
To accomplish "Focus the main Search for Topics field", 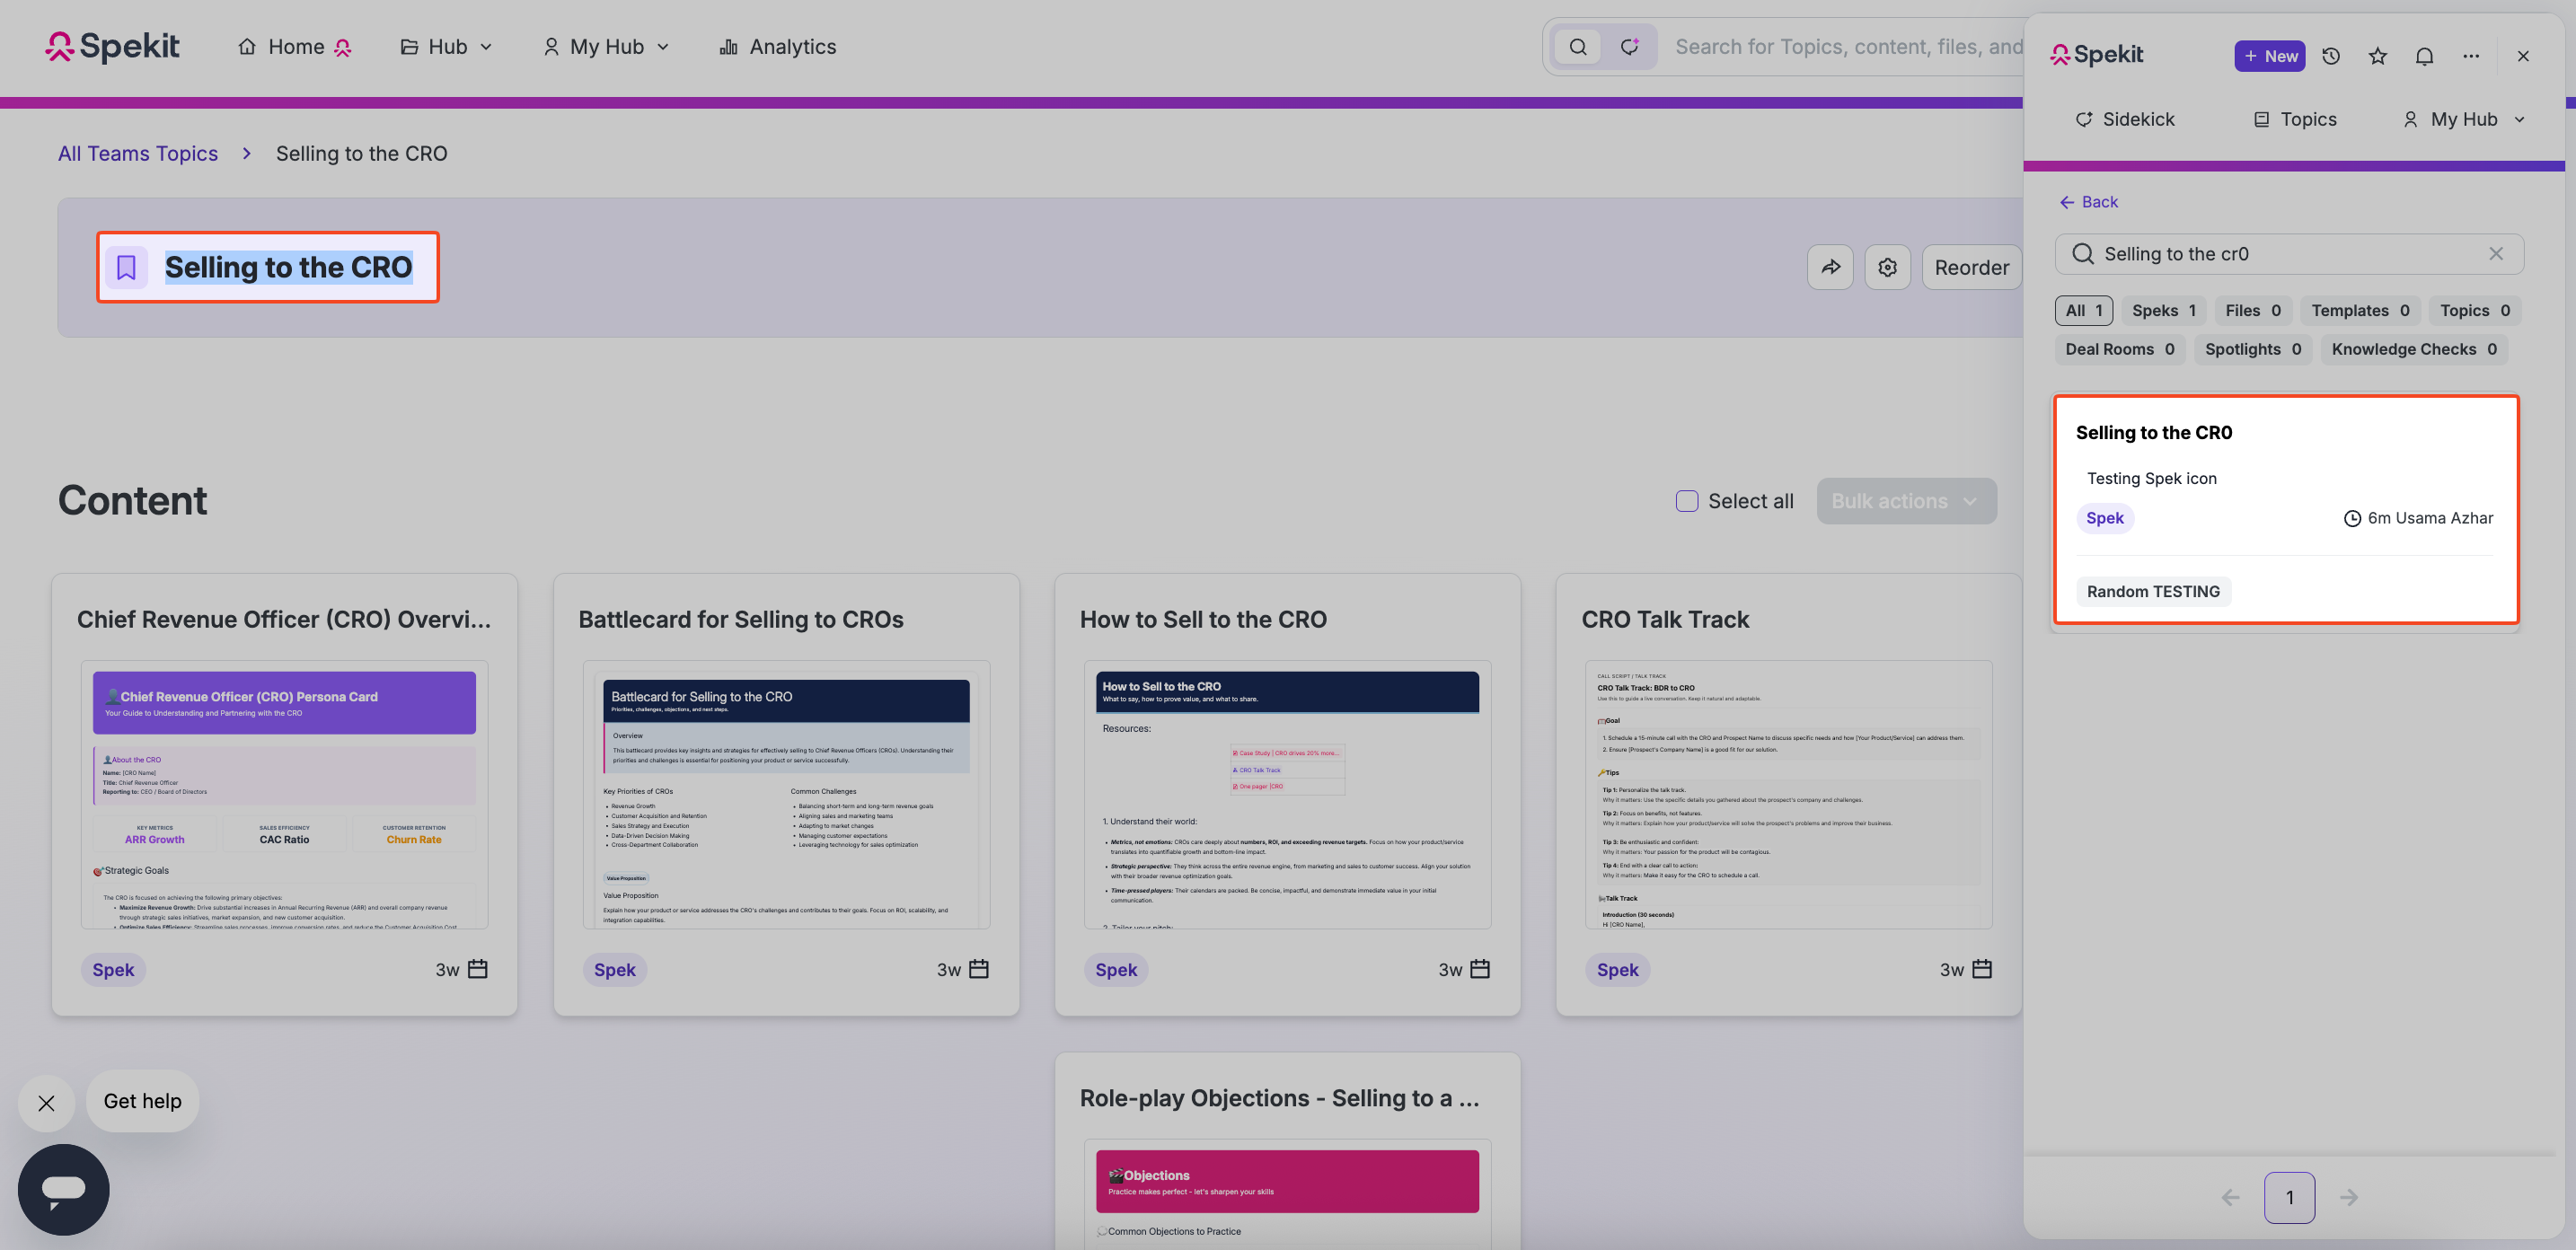I will point(1848,47).
